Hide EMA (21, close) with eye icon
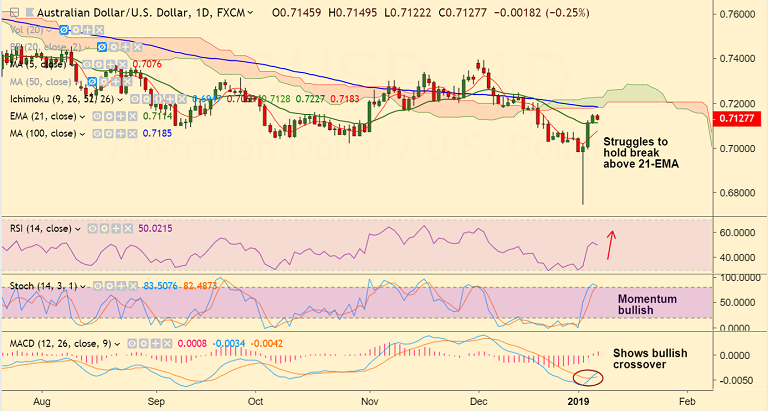Viewport: 768px width, 411px height. tap(97, 116)
